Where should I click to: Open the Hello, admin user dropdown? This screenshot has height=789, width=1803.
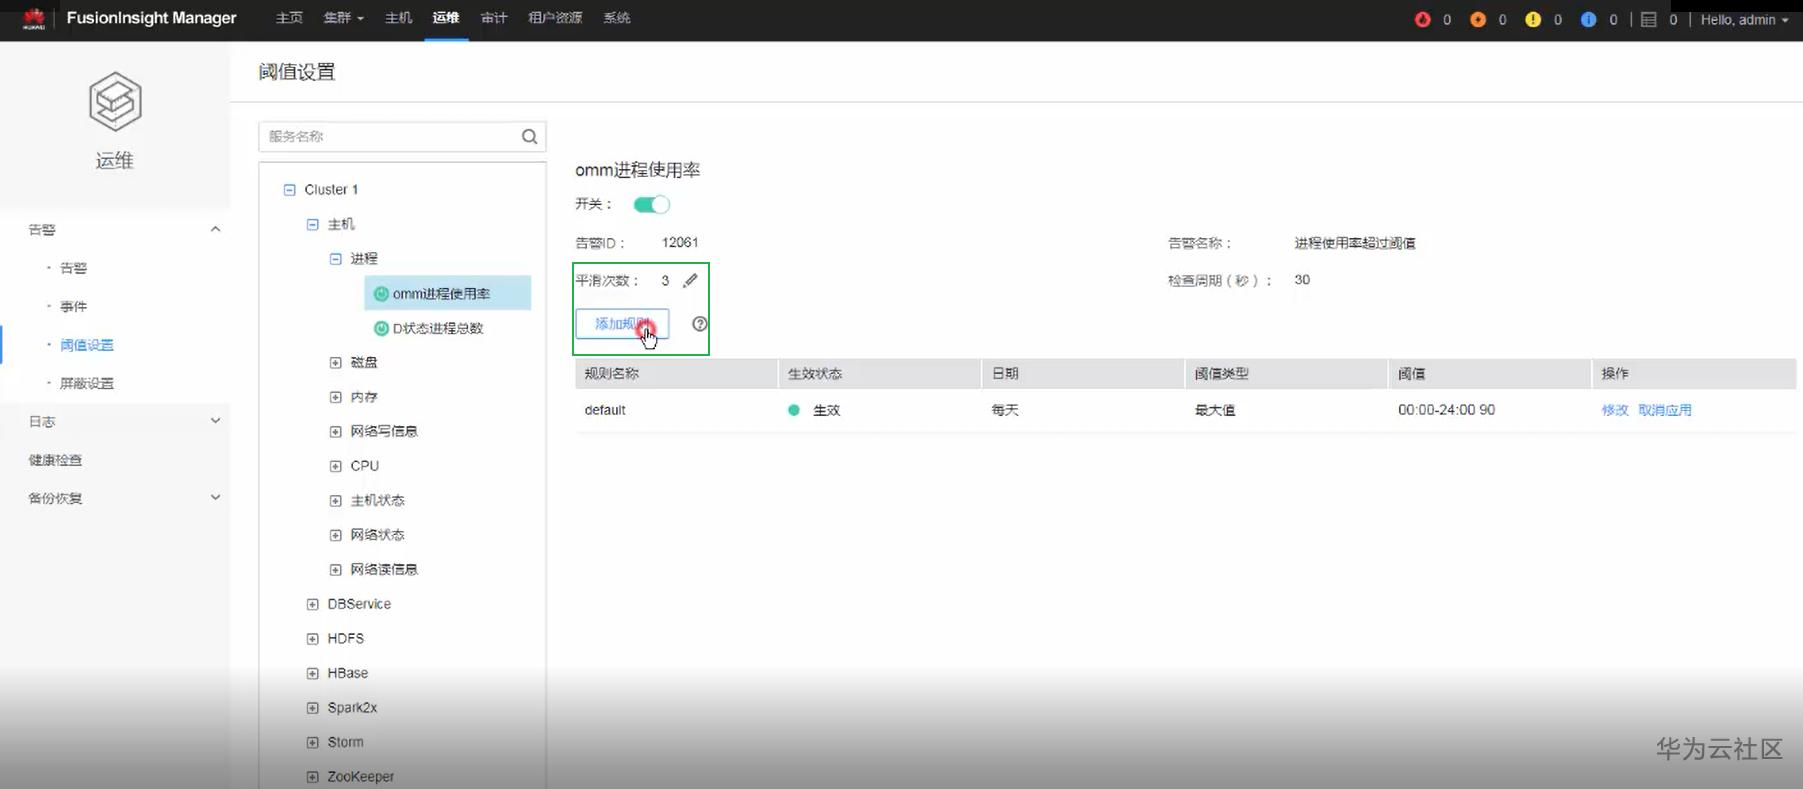[1744, 19]
